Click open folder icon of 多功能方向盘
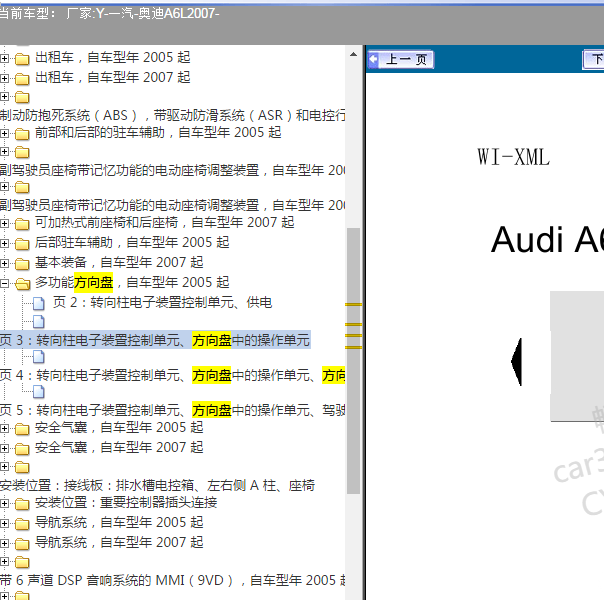The width and height of the screenshot is (604, 600). [x=22, y=284]
